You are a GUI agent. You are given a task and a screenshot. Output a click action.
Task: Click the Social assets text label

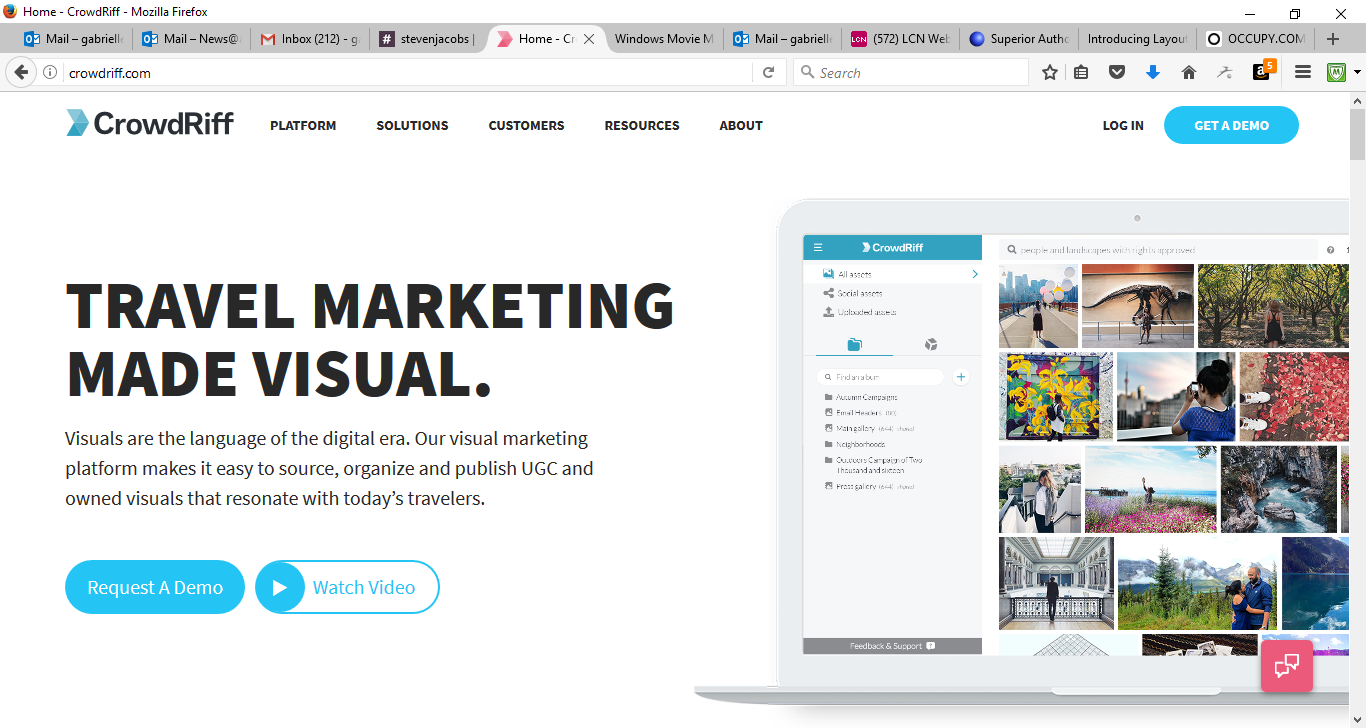(860, 293)
